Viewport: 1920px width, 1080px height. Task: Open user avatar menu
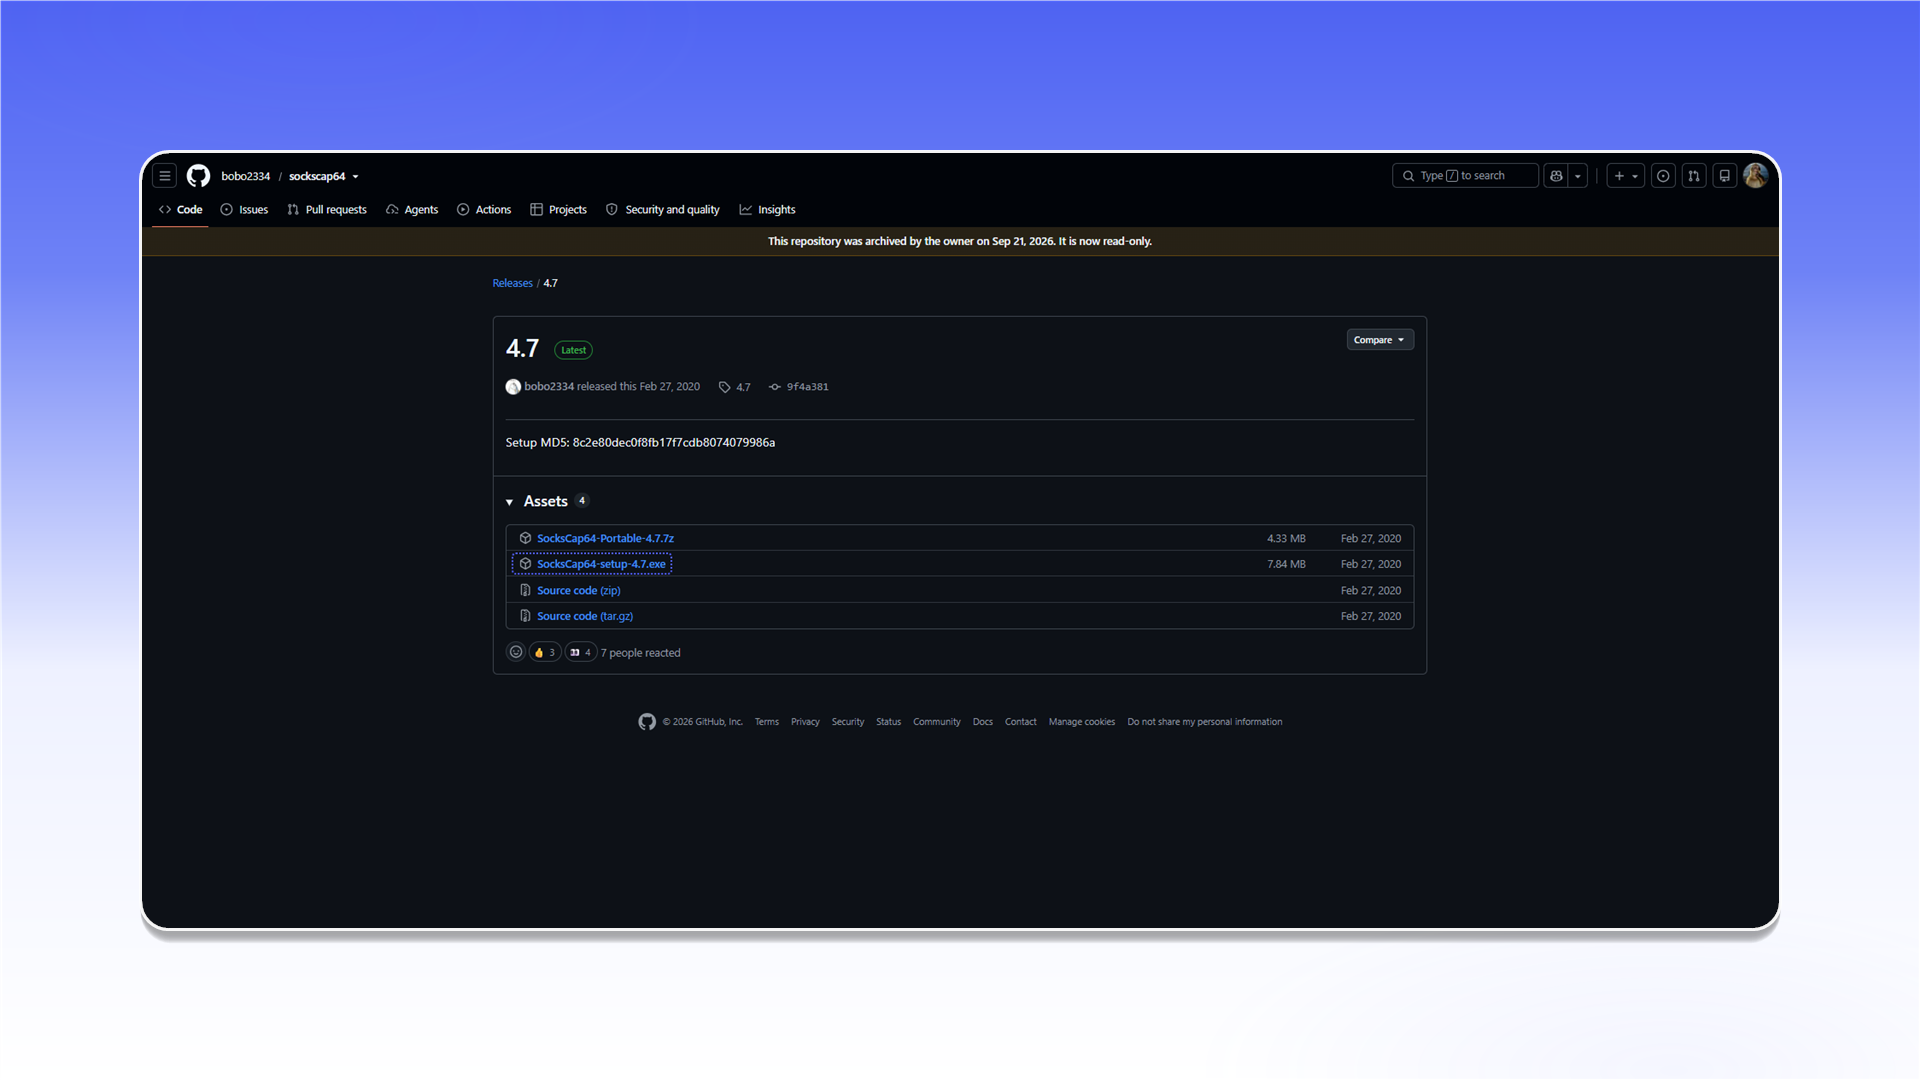point(1755,176)
